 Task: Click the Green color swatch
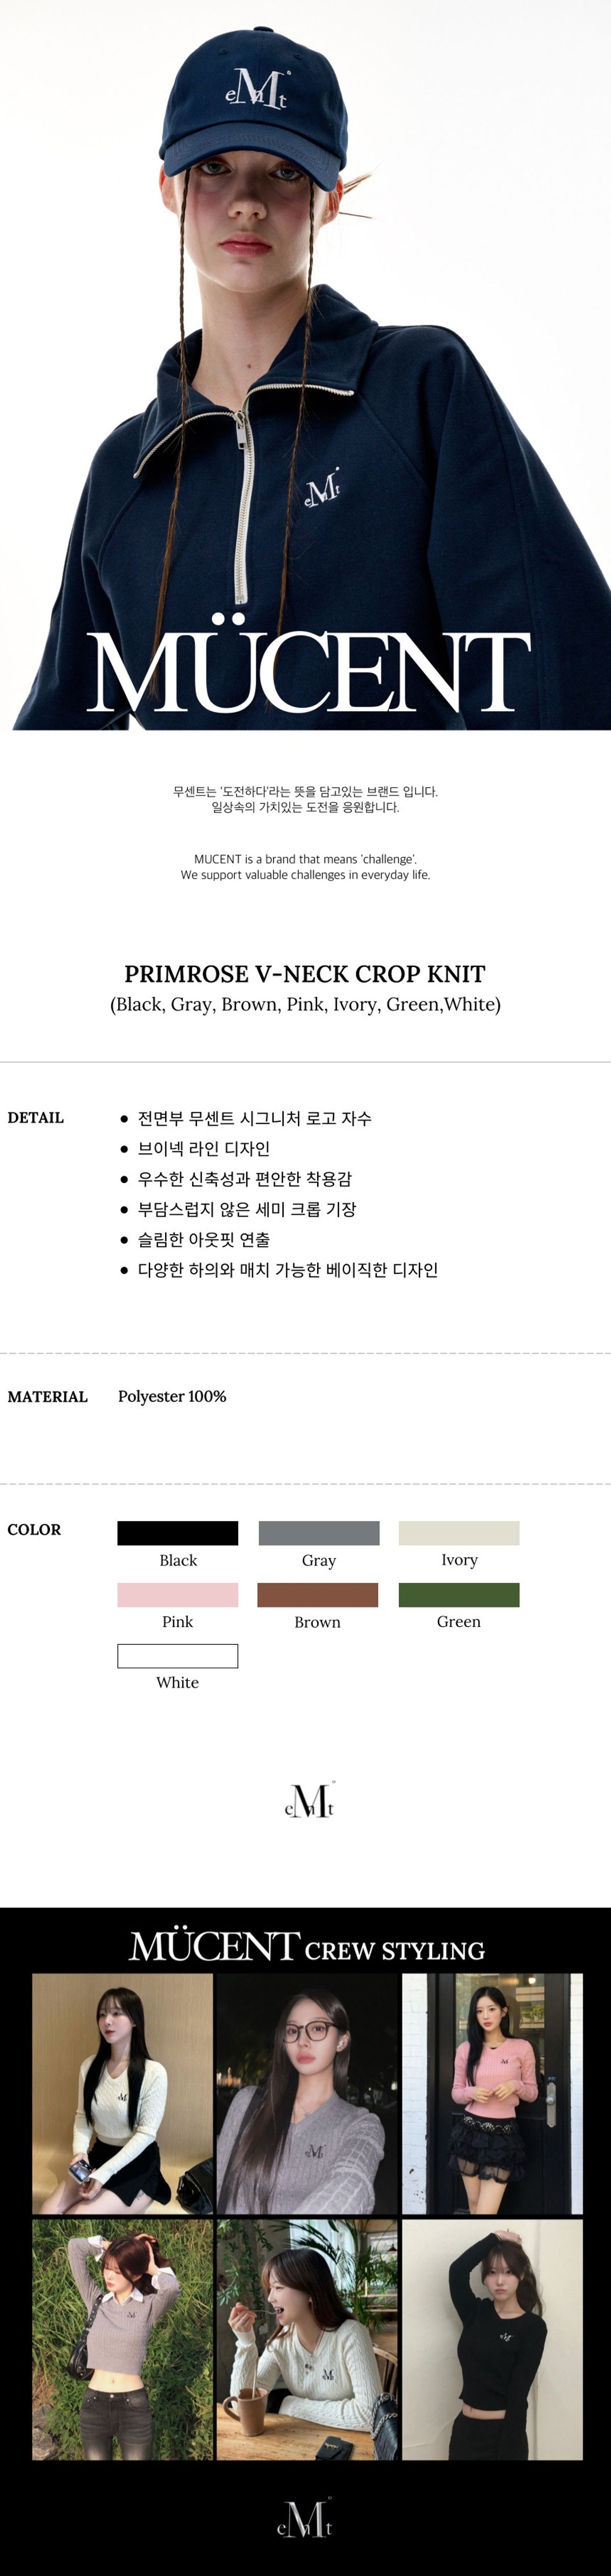[x=459, y=1594]
